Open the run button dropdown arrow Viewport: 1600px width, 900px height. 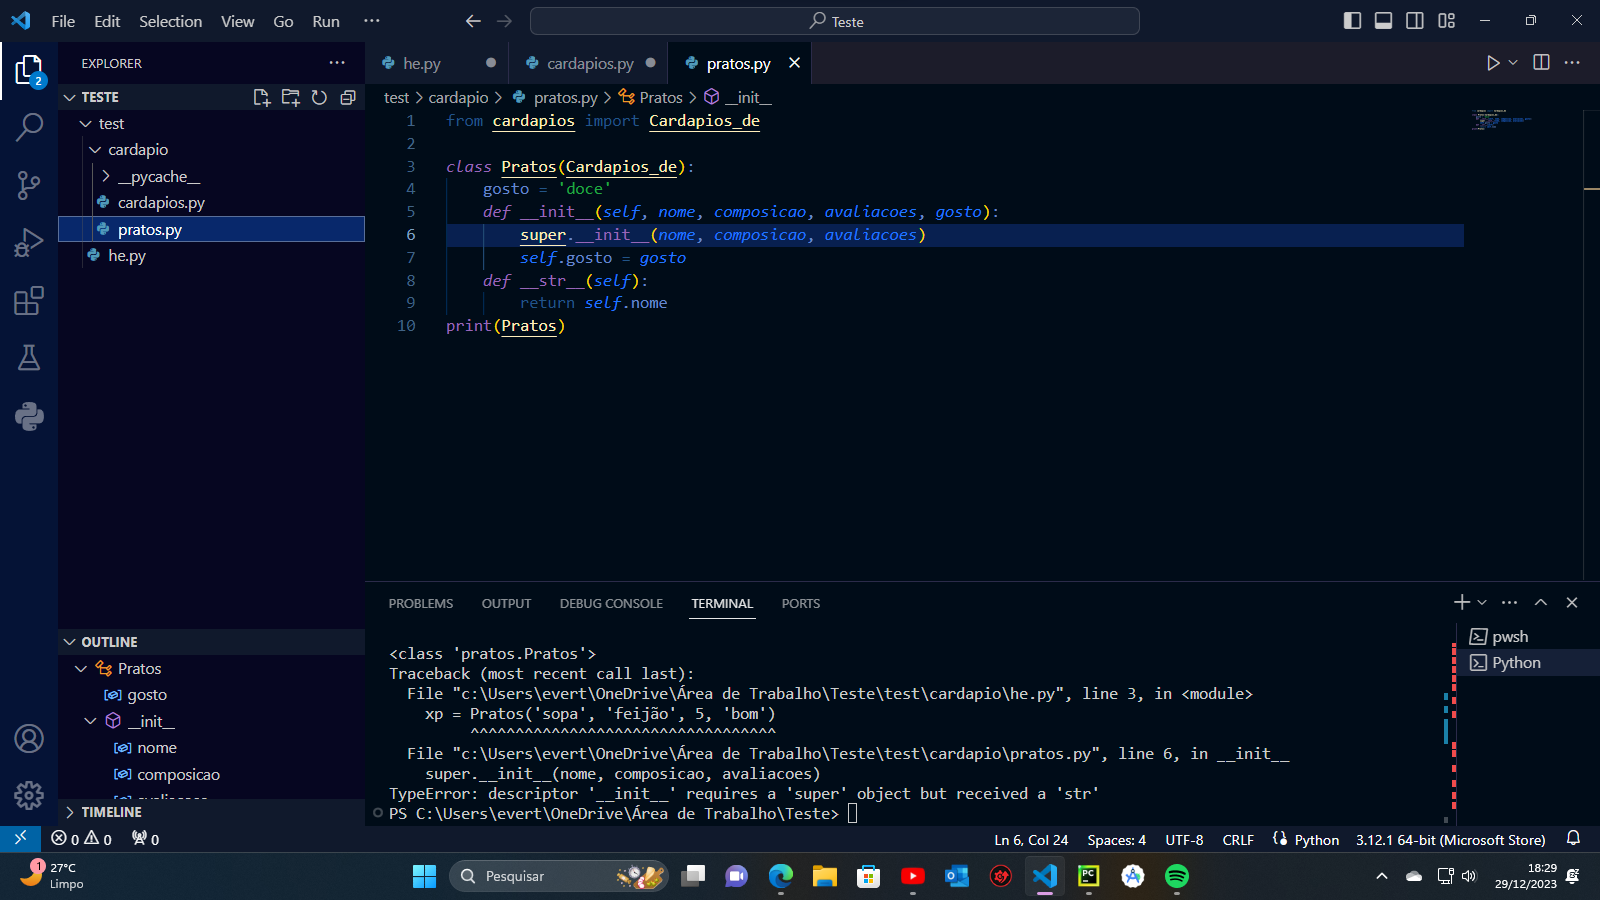(x=1513, y=63)
